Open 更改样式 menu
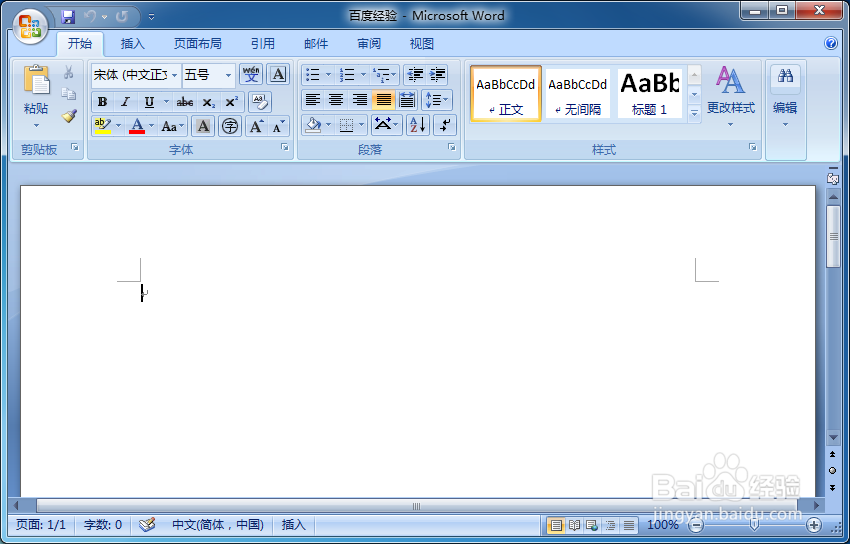Image resolution: width=850 pixels, height=544 pixels. (x=730, y=96)
